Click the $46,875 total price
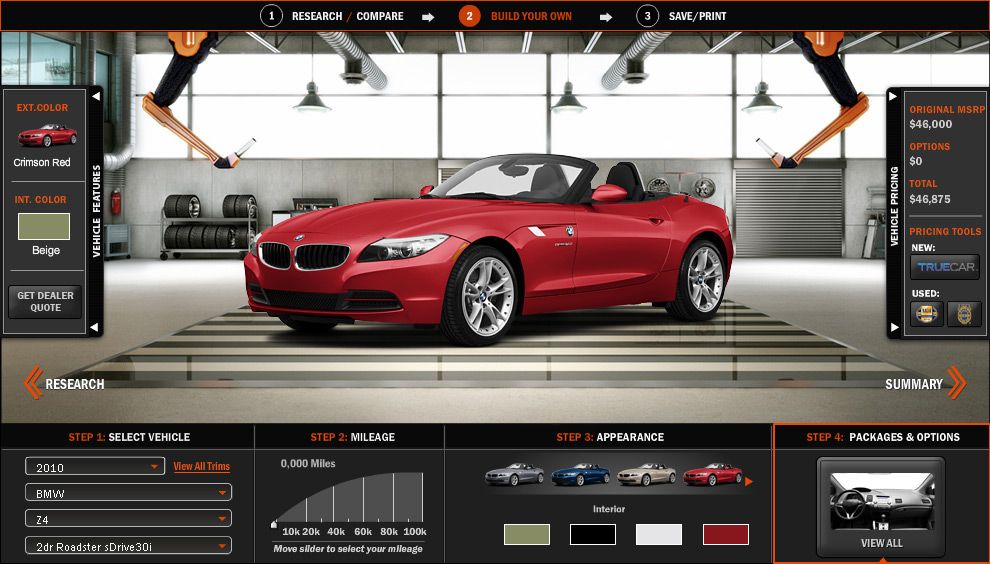 pos(929,199)
